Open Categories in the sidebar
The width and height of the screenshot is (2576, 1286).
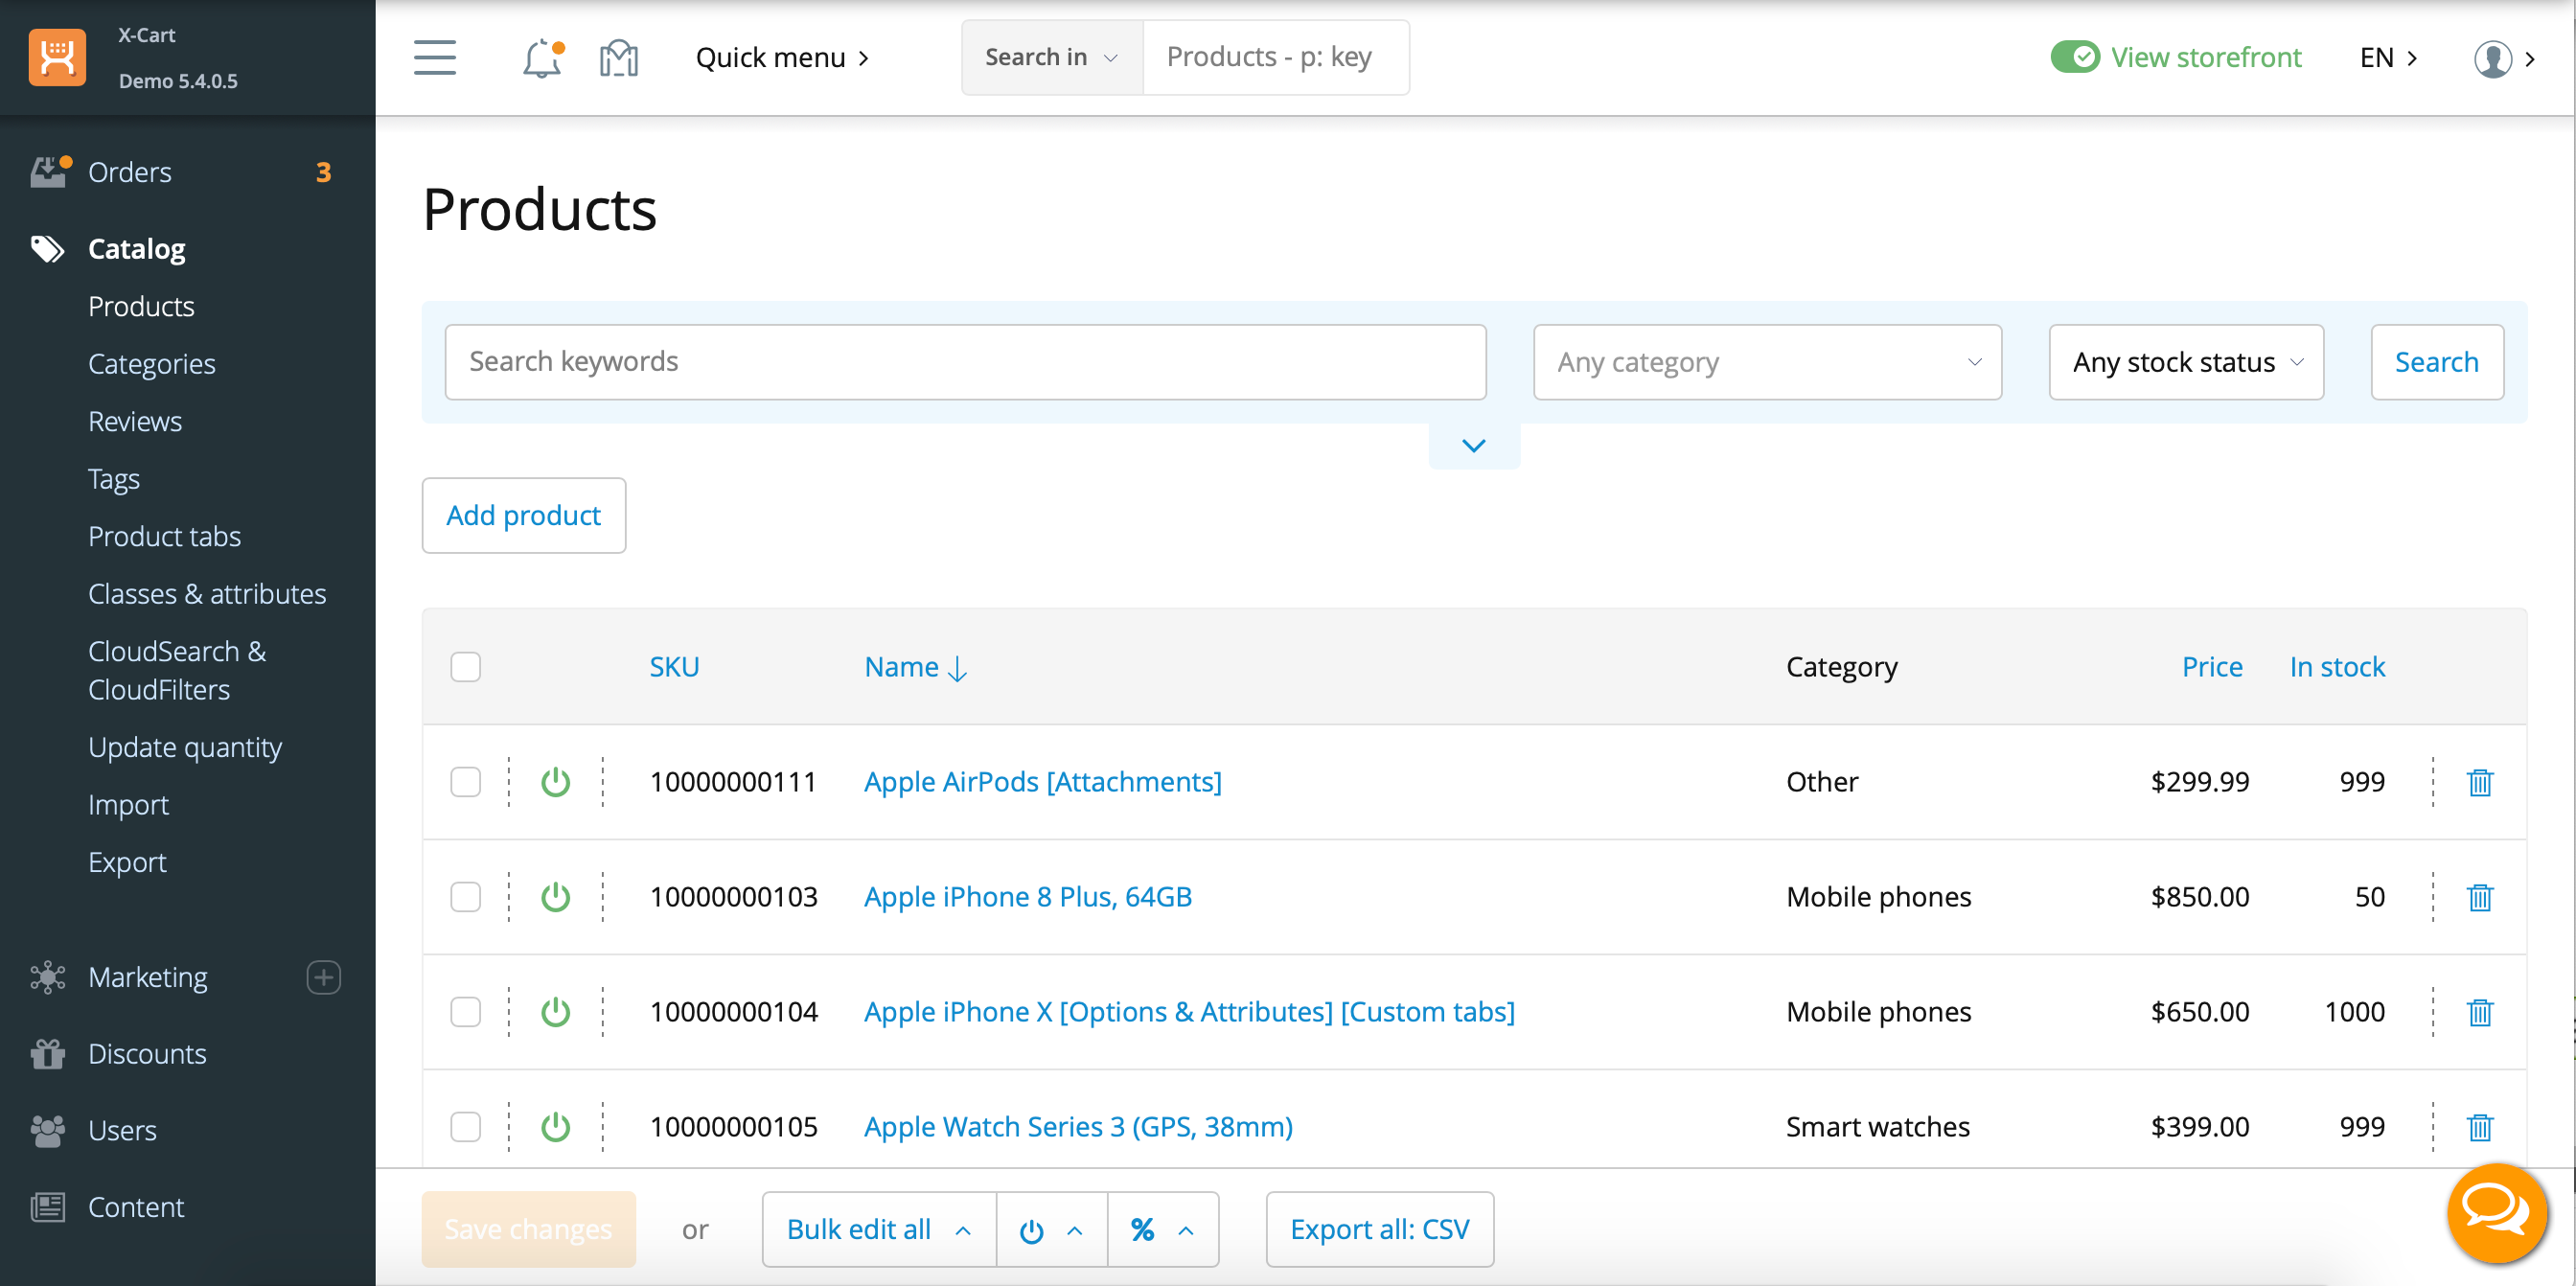pyautogui.click(x=152, y=364)
